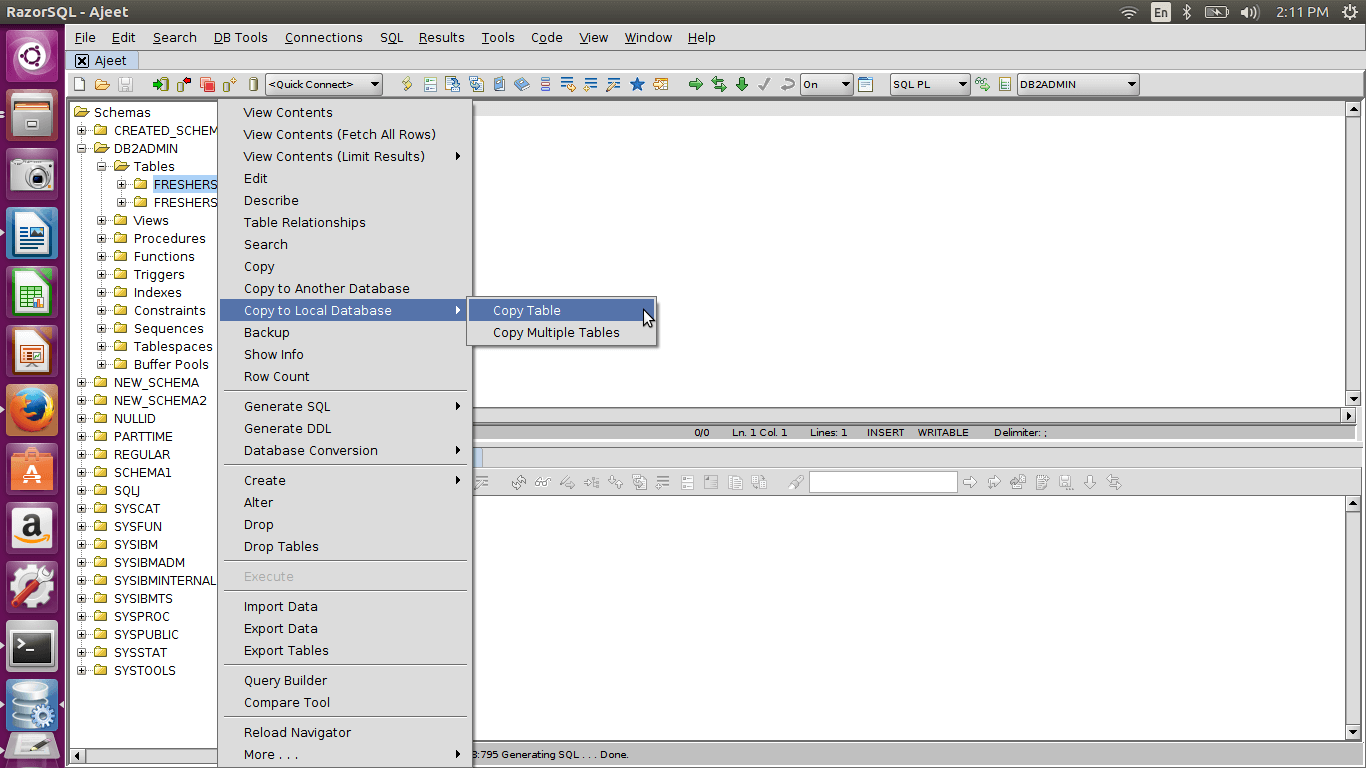1366x768 pixels.
Task: Click the notepad icon beside On dropdown
Action: (866, 85)
